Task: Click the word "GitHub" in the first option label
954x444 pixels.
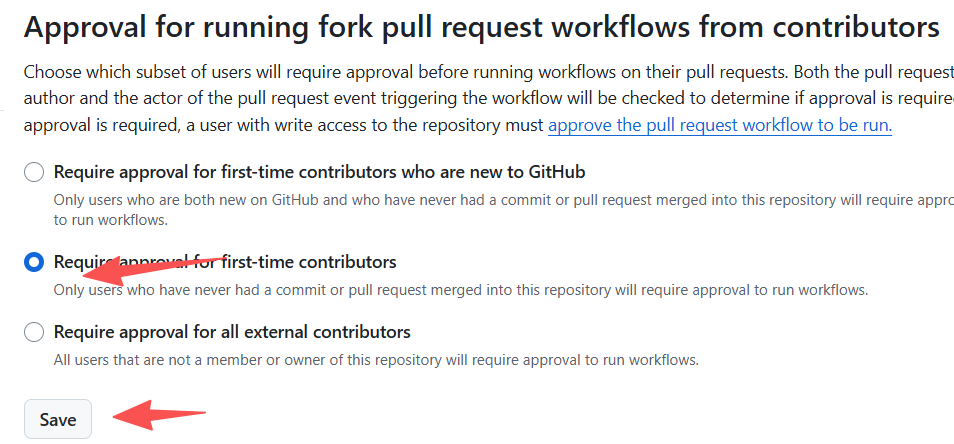Action: coord(554,172)
